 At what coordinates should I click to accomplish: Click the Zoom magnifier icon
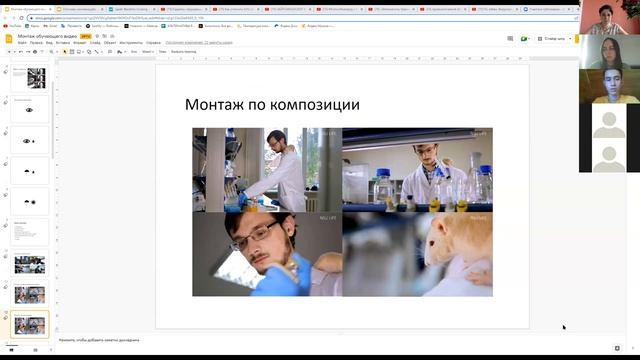click(x=51, y=52)
